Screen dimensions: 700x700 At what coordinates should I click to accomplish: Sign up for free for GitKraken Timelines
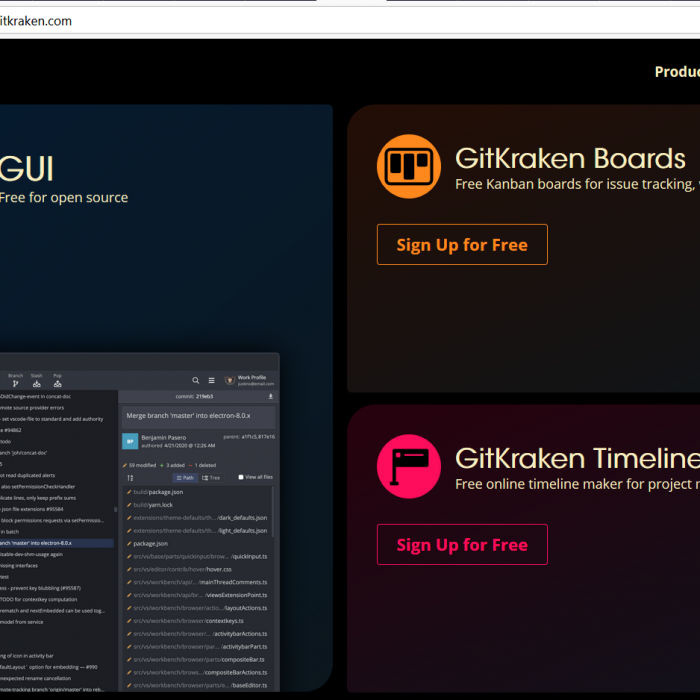point(462,545)
